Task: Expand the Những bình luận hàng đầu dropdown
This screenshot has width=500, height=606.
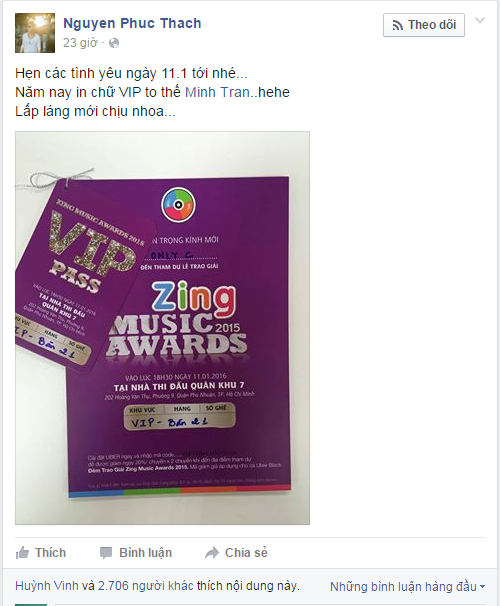Action: click(407, 587)
